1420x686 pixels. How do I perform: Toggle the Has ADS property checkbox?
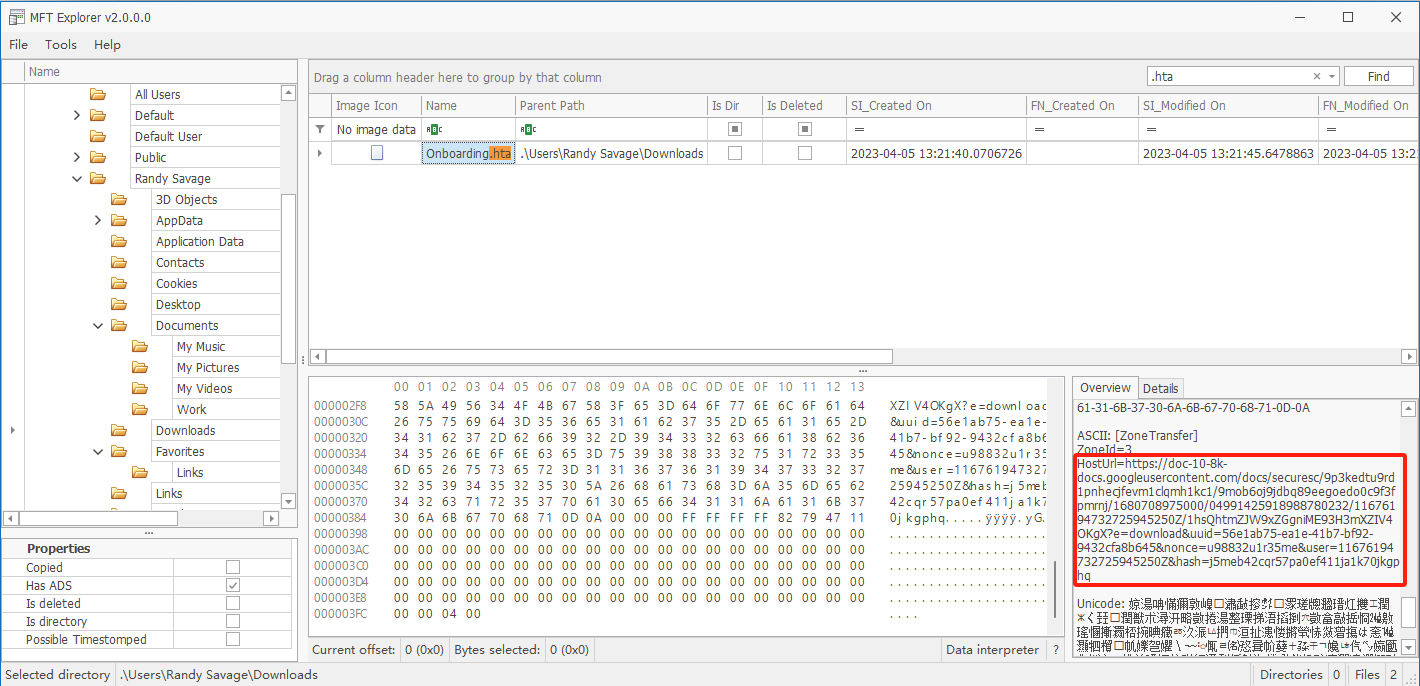tap(233, 585)
